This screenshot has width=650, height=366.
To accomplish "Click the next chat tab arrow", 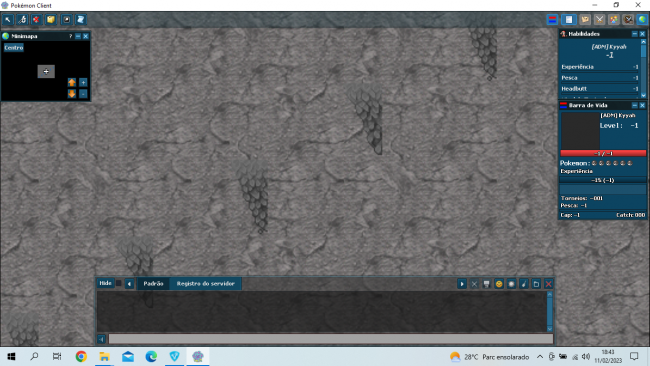I will pos(462,284).
